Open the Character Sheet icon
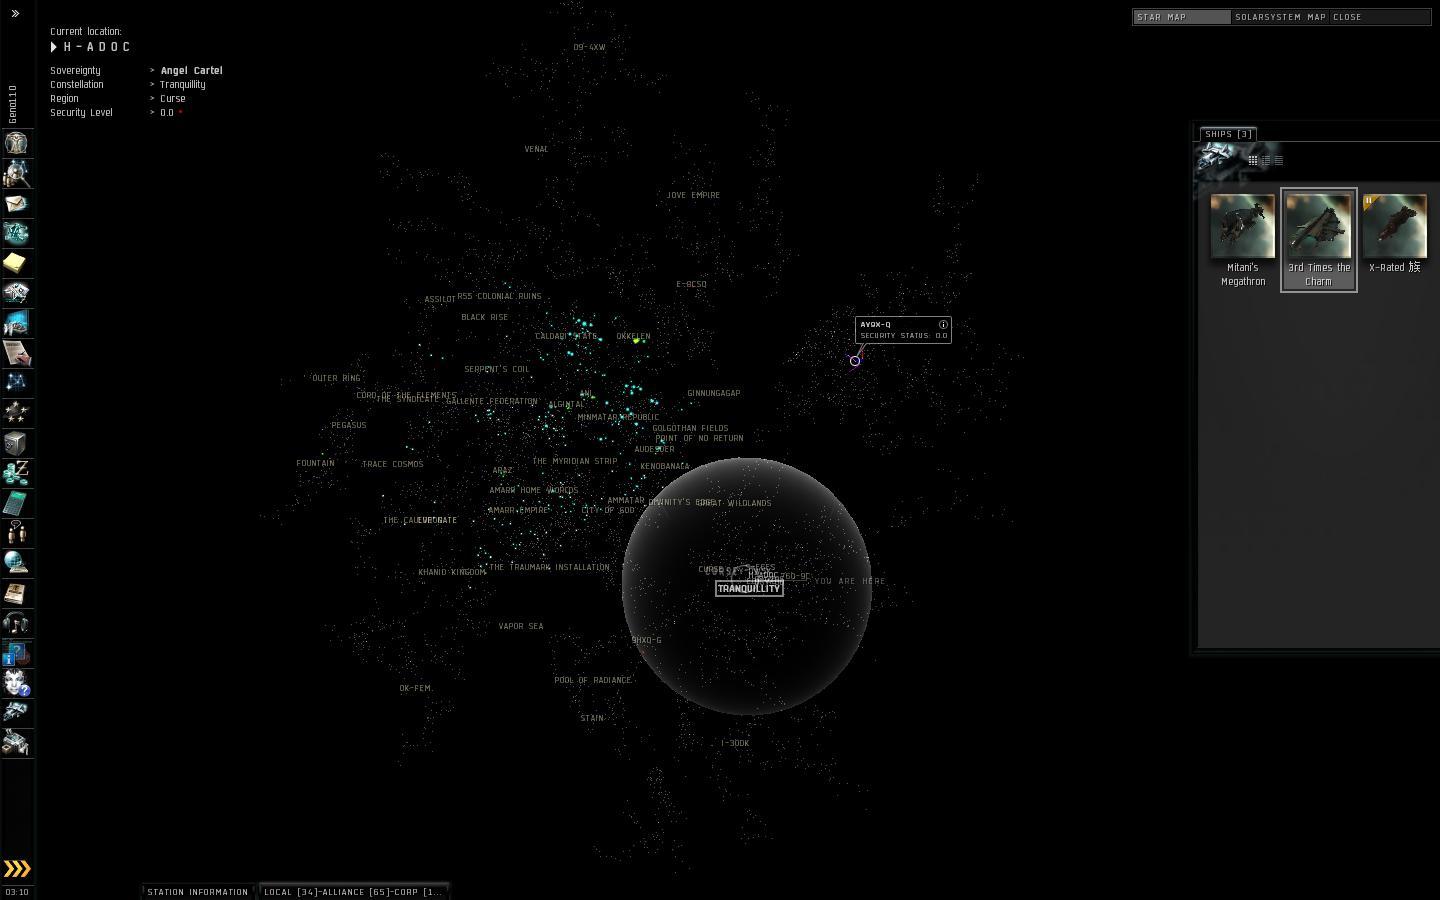The height and width of the screenshot is (900, 1440). [x=16, y=143]
